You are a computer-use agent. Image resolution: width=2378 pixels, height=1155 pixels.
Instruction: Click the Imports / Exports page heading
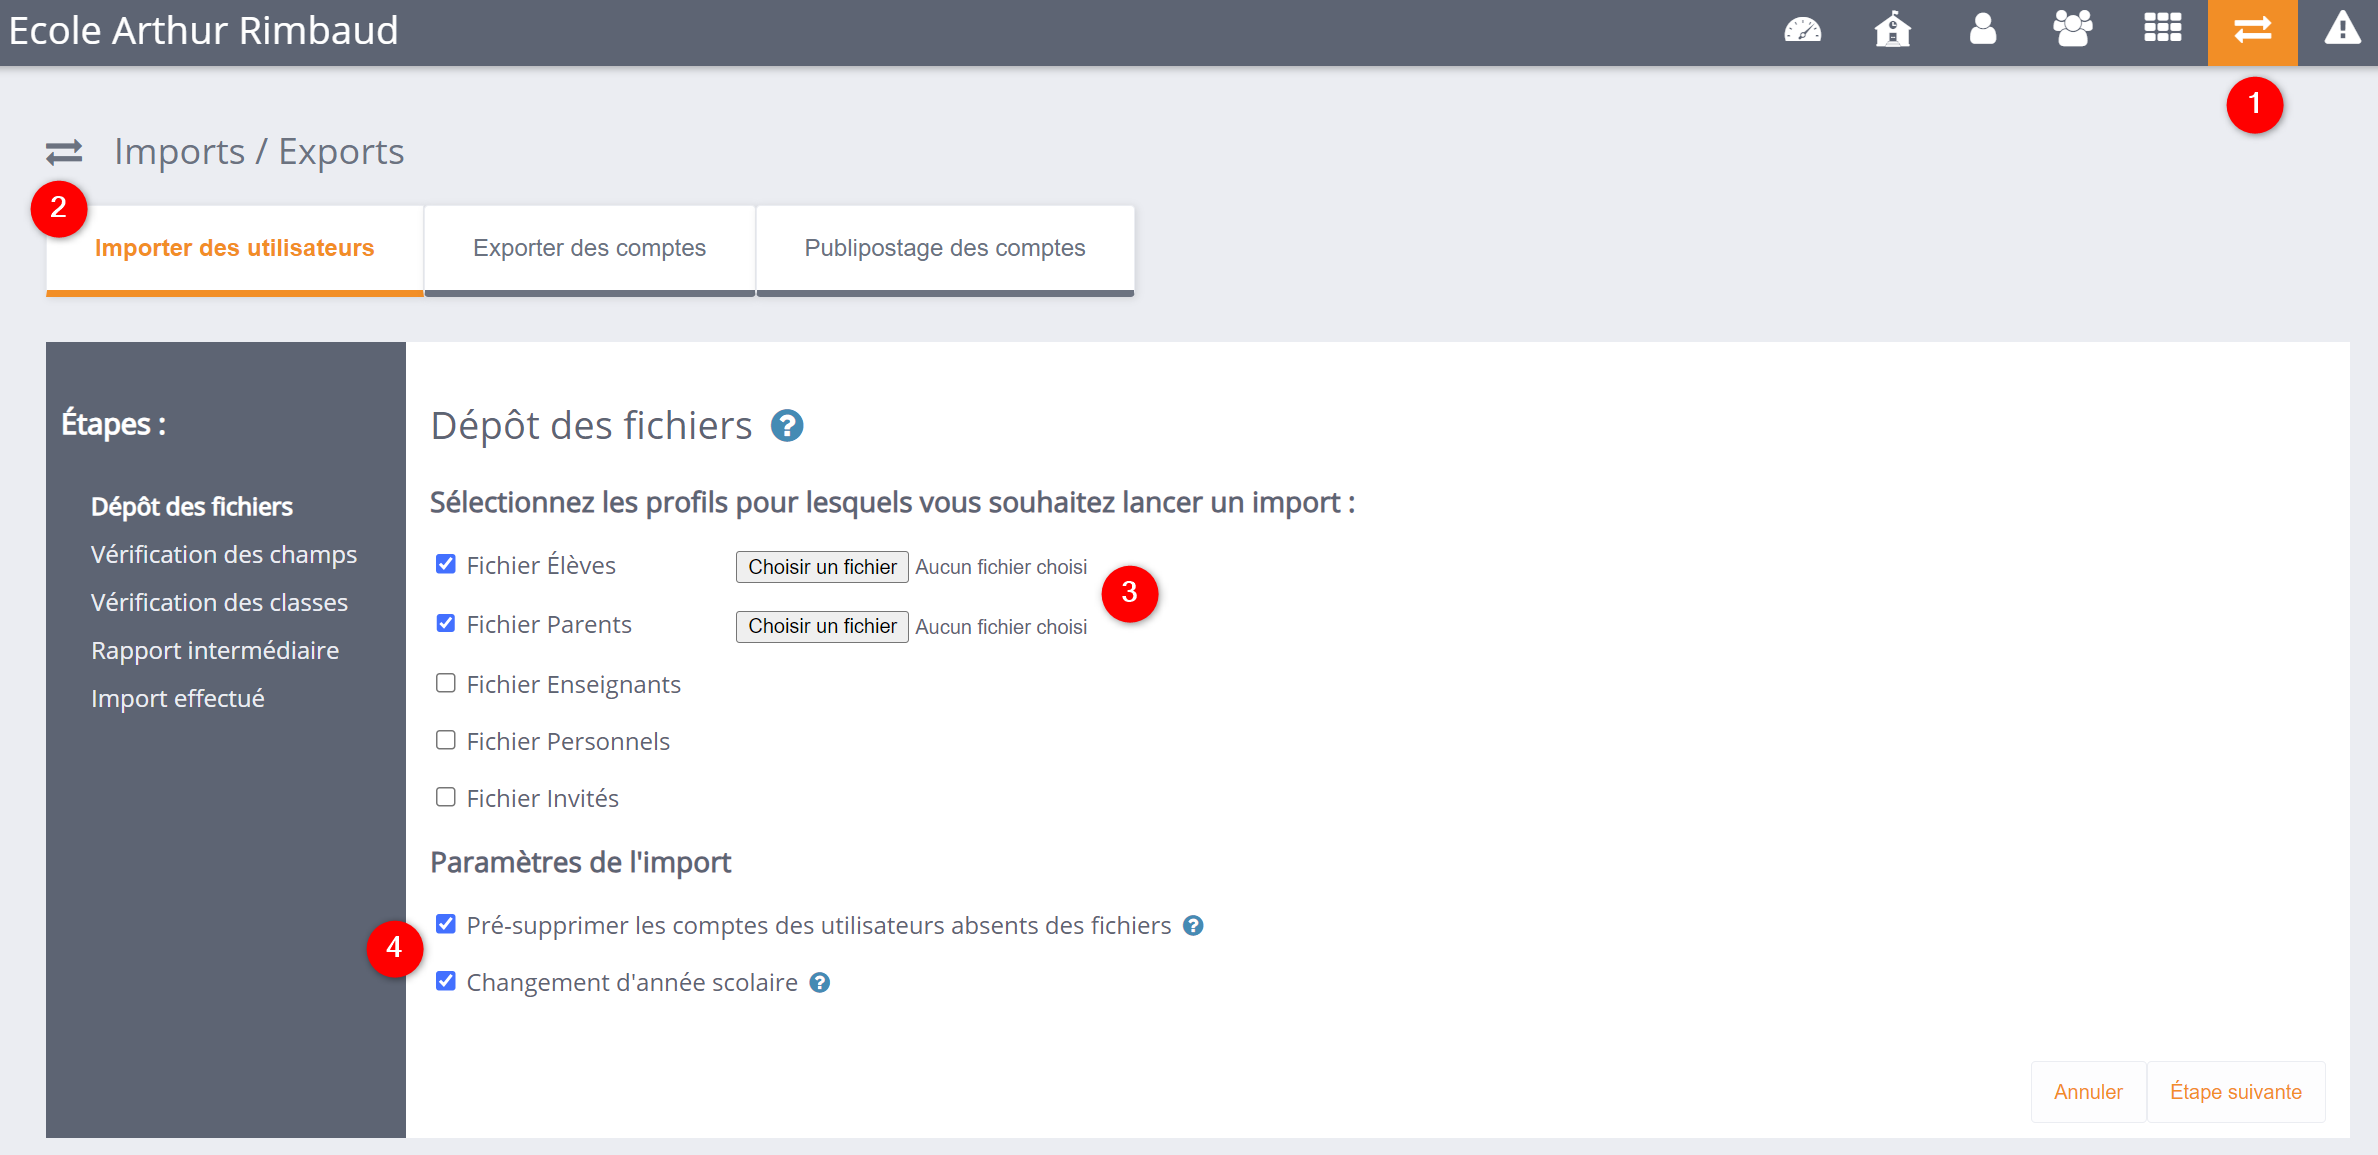click(x=259, y=152)
